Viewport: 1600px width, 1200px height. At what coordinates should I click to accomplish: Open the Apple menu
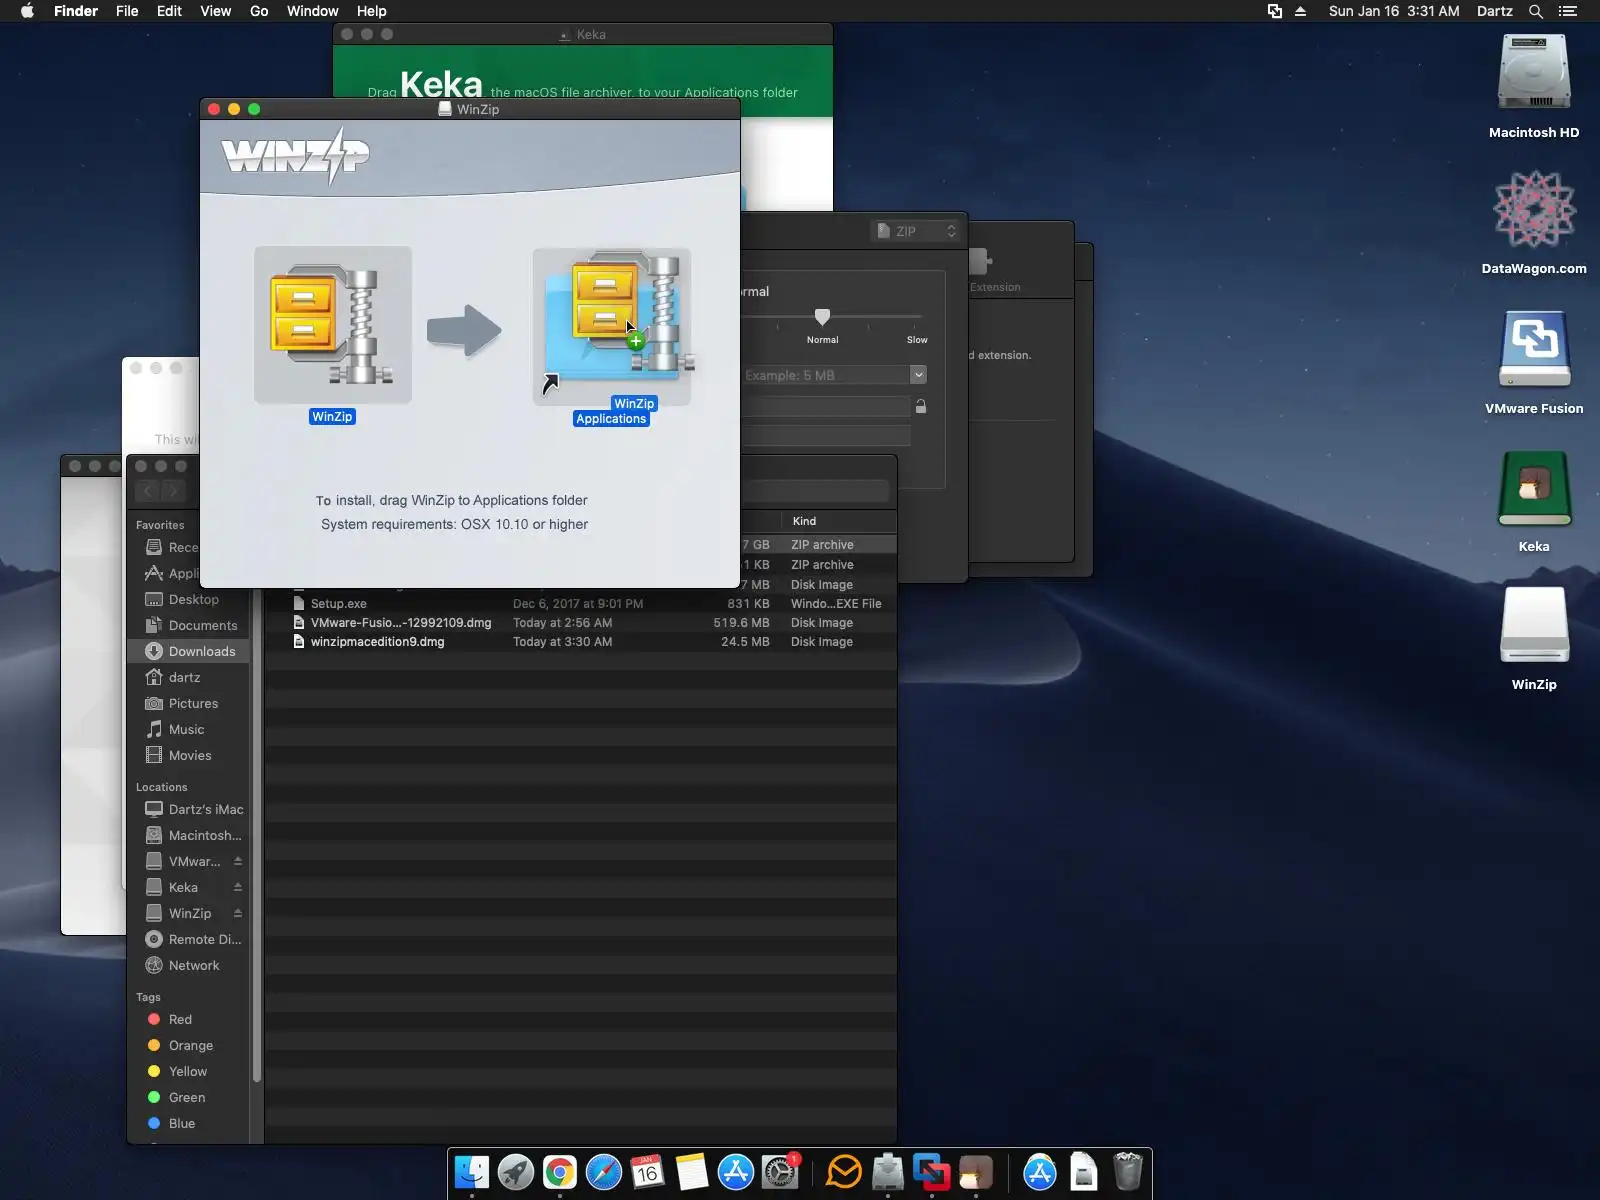tap(27, 11)
